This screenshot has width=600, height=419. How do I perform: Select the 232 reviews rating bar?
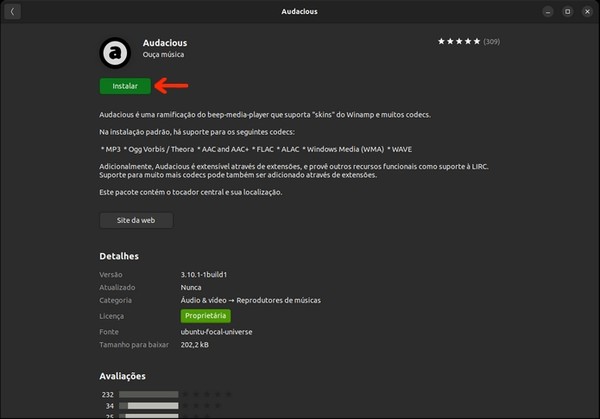[148, 395]
